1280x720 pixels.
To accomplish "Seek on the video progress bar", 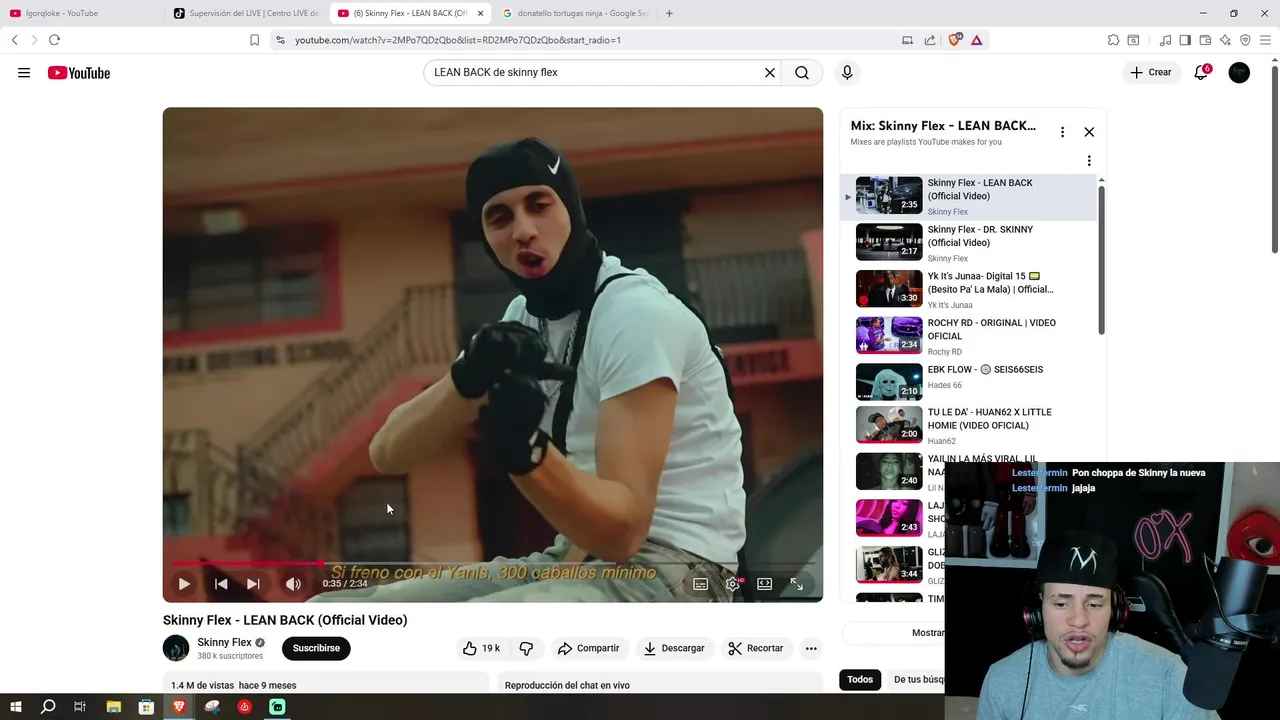I will tap(493, 564).
